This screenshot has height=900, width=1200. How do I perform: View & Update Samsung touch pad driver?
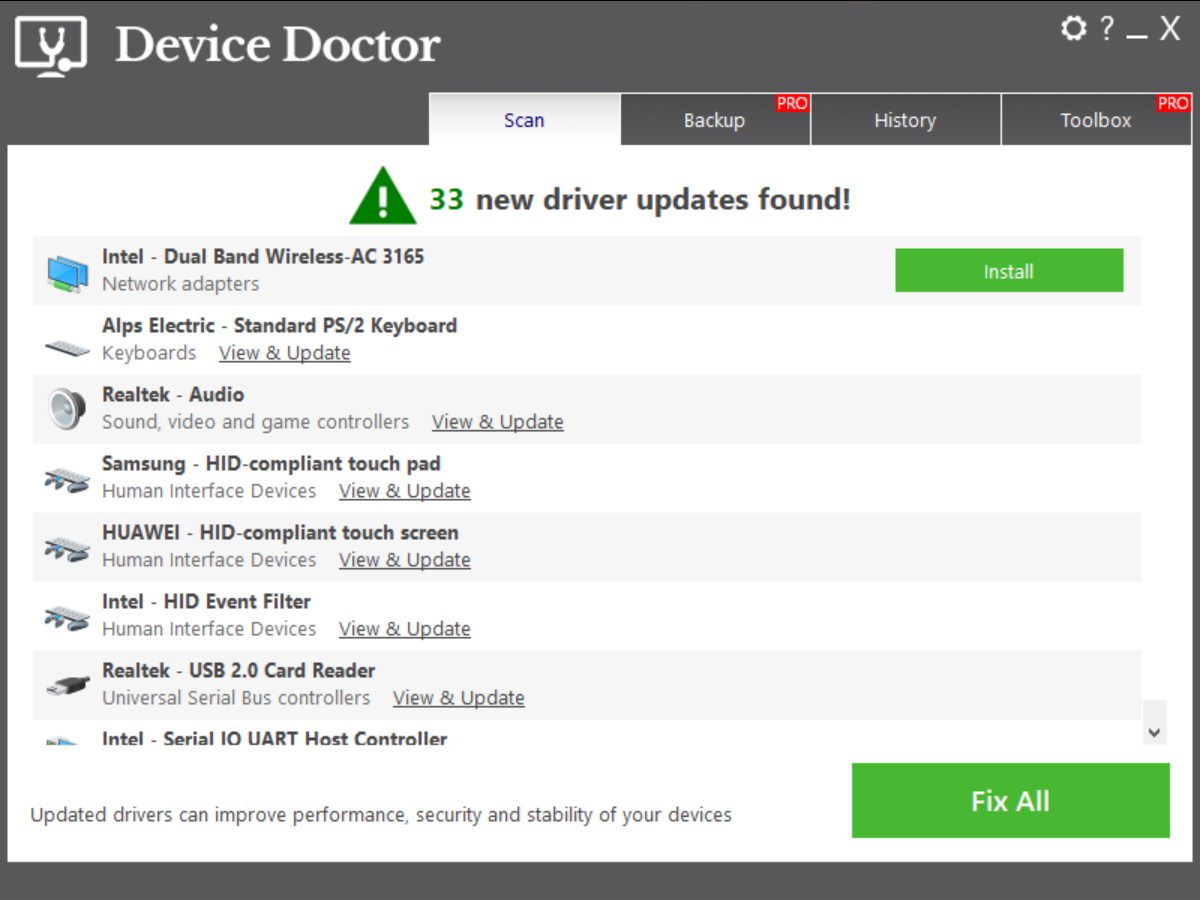click(x=405, y=491)
